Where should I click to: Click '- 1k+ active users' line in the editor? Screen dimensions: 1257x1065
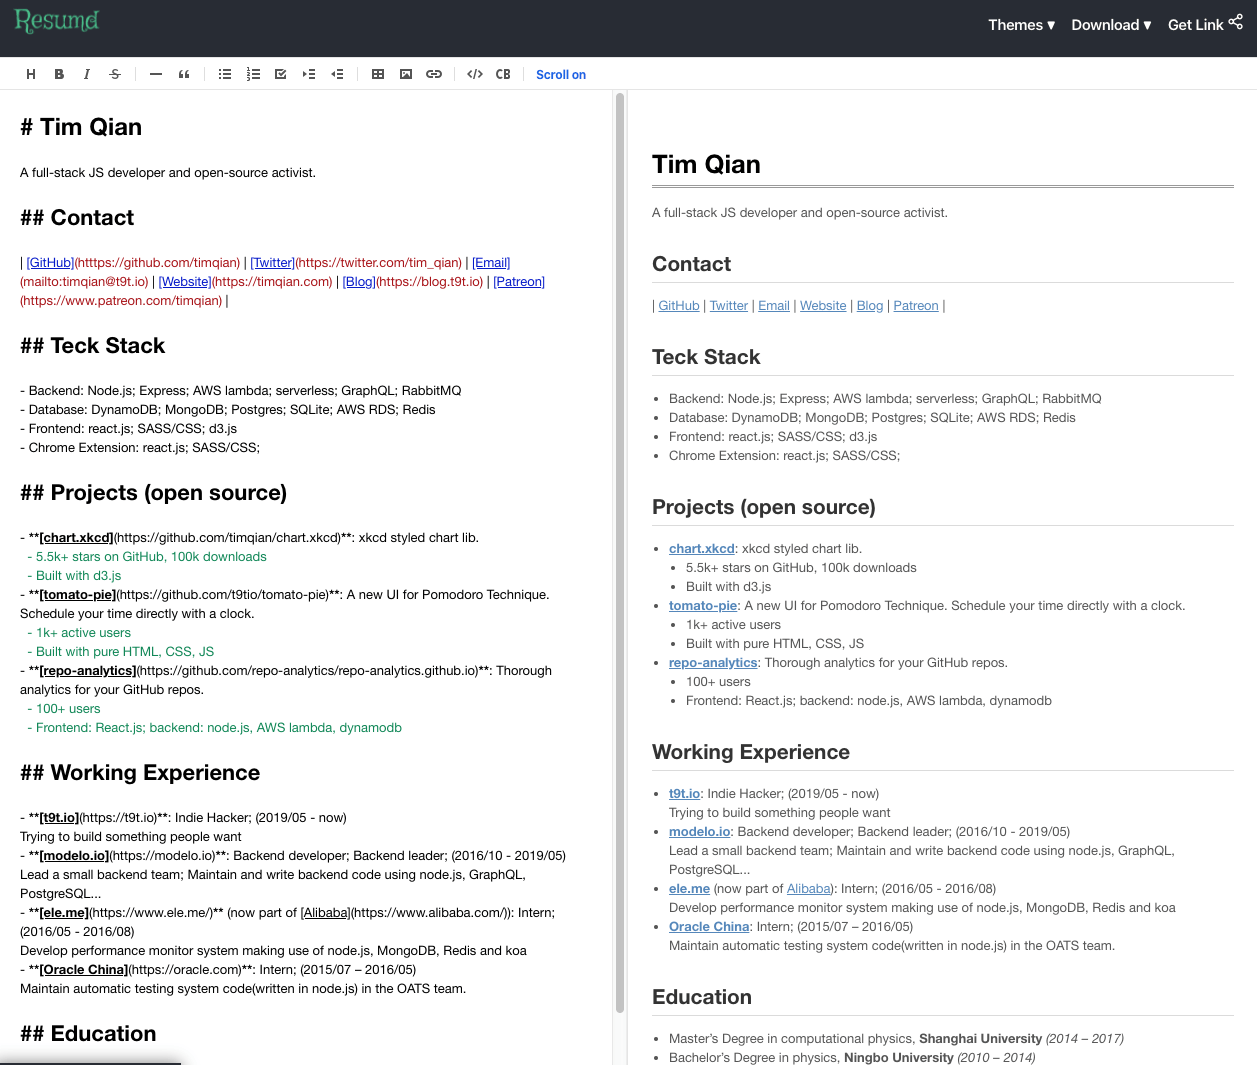79,633
